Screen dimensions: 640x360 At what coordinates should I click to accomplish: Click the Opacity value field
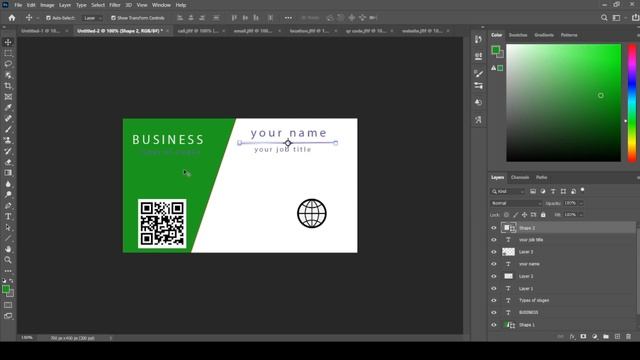570,203
